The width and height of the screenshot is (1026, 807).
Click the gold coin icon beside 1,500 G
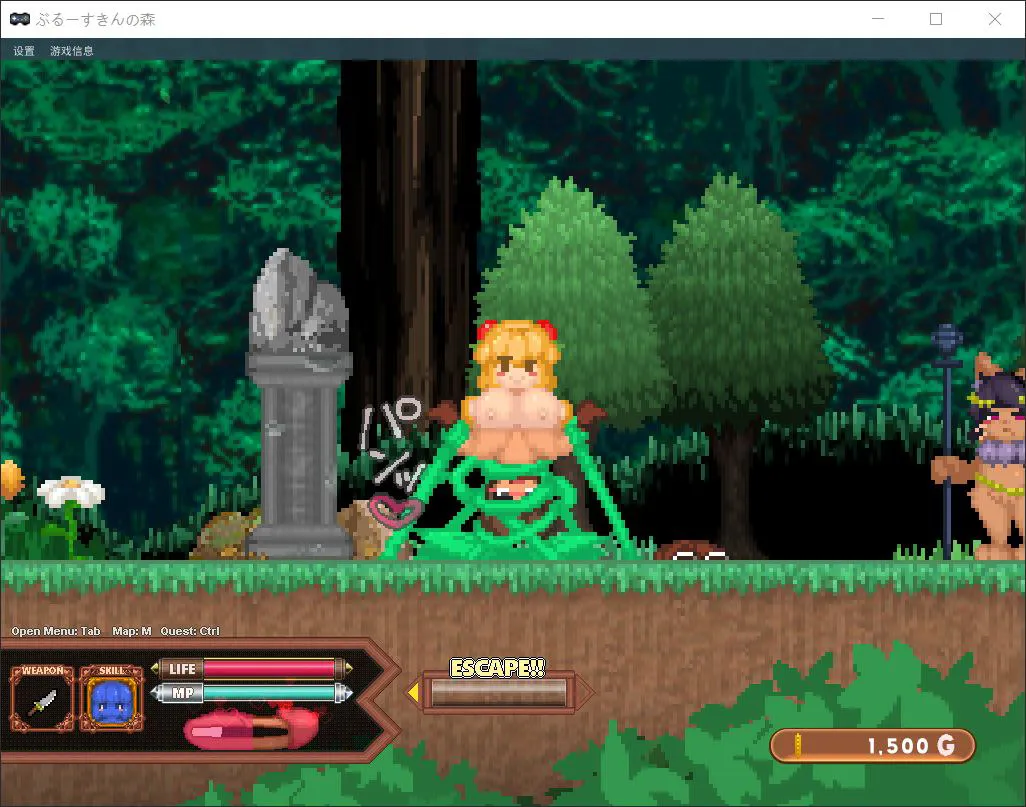click(798, 745)
